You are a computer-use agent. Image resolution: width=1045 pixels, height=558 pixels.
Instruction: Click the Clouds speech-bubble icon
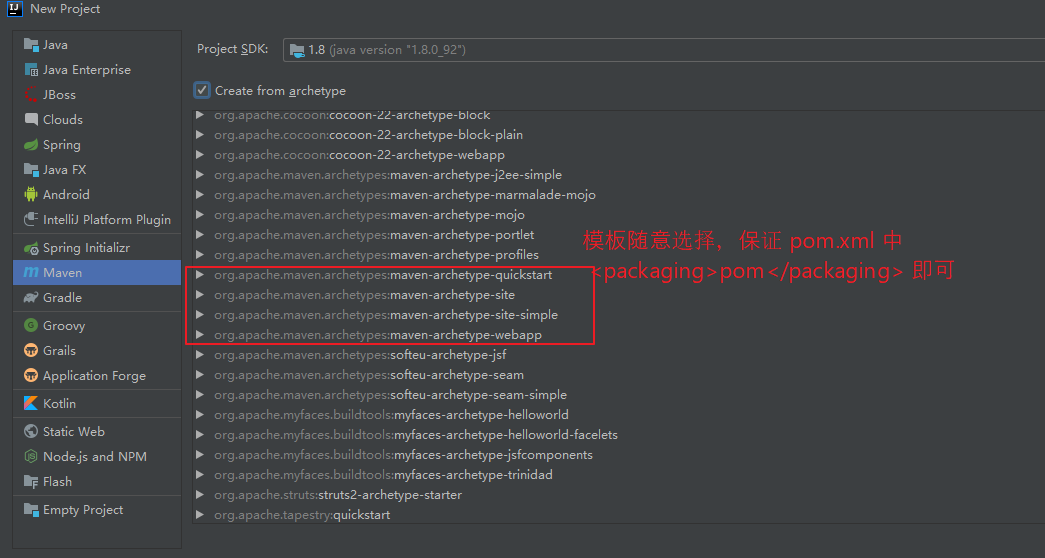tap(31, 119)
